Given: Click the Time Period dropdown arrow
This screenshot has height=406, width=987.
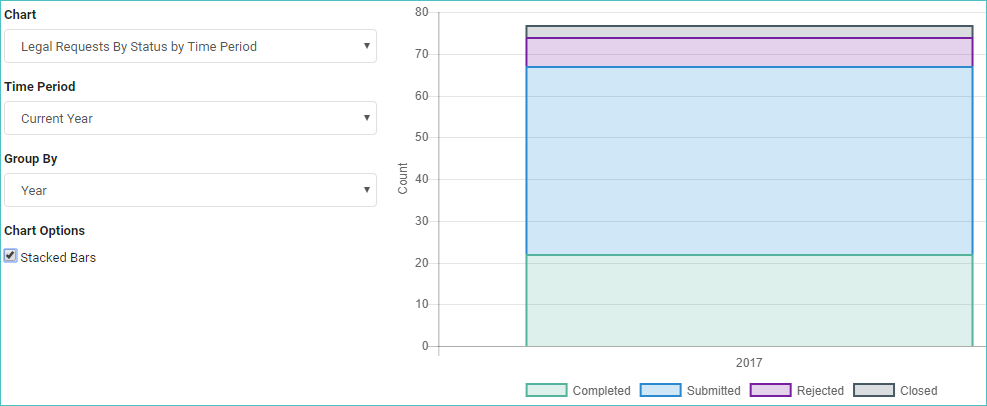Looking at the screenshot, I should (x=366, y=118).
